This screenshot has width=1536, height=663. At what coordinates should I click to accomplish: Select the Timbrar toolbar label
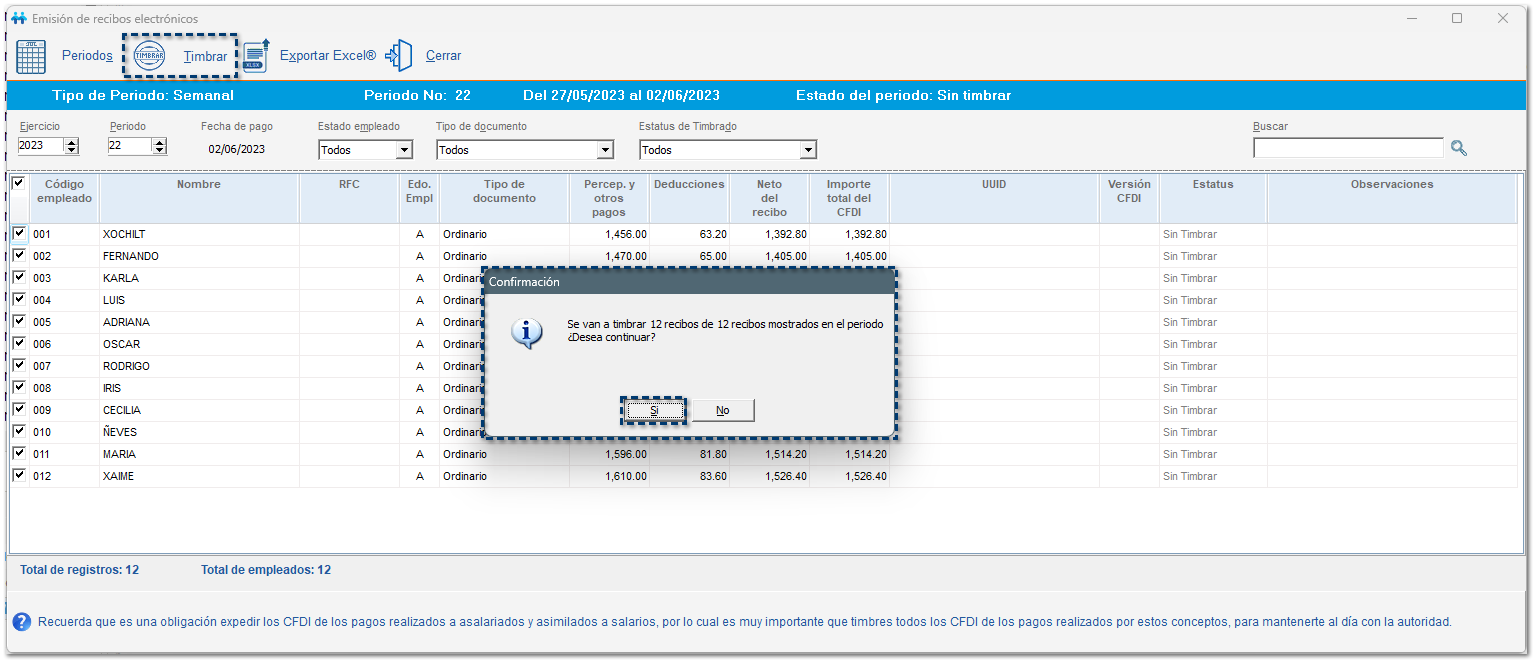click(x=205, y=57)
